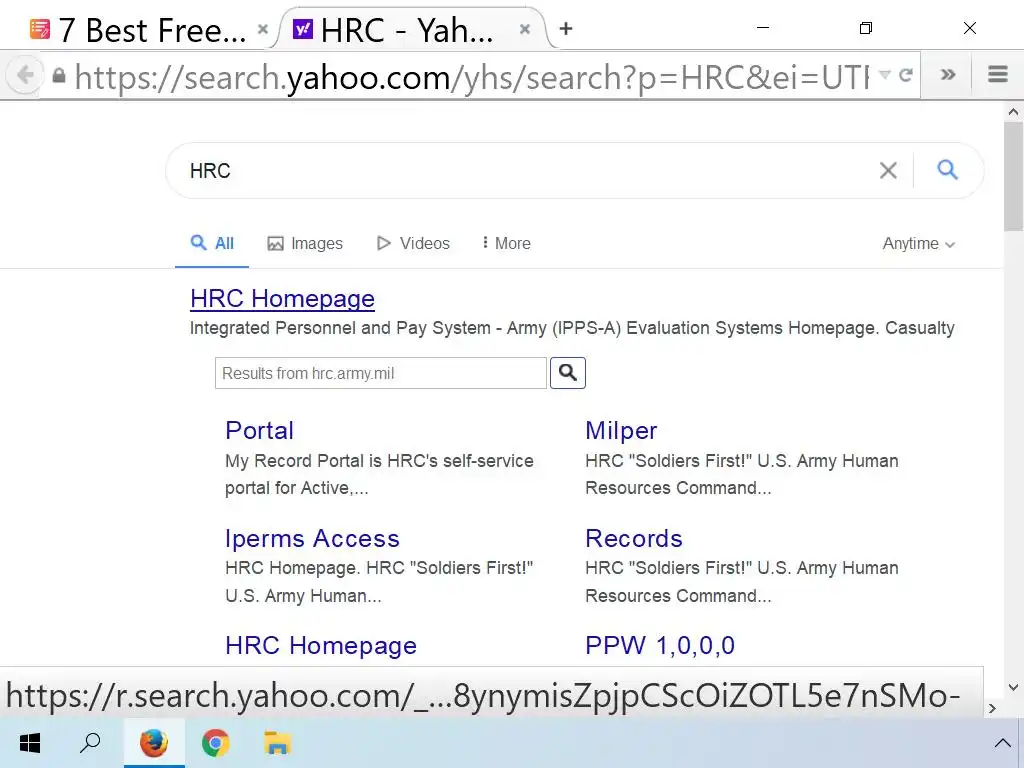Viewport: 1024px width, 768px height.
Task: Open the Records sitelink
Action: 633,538
